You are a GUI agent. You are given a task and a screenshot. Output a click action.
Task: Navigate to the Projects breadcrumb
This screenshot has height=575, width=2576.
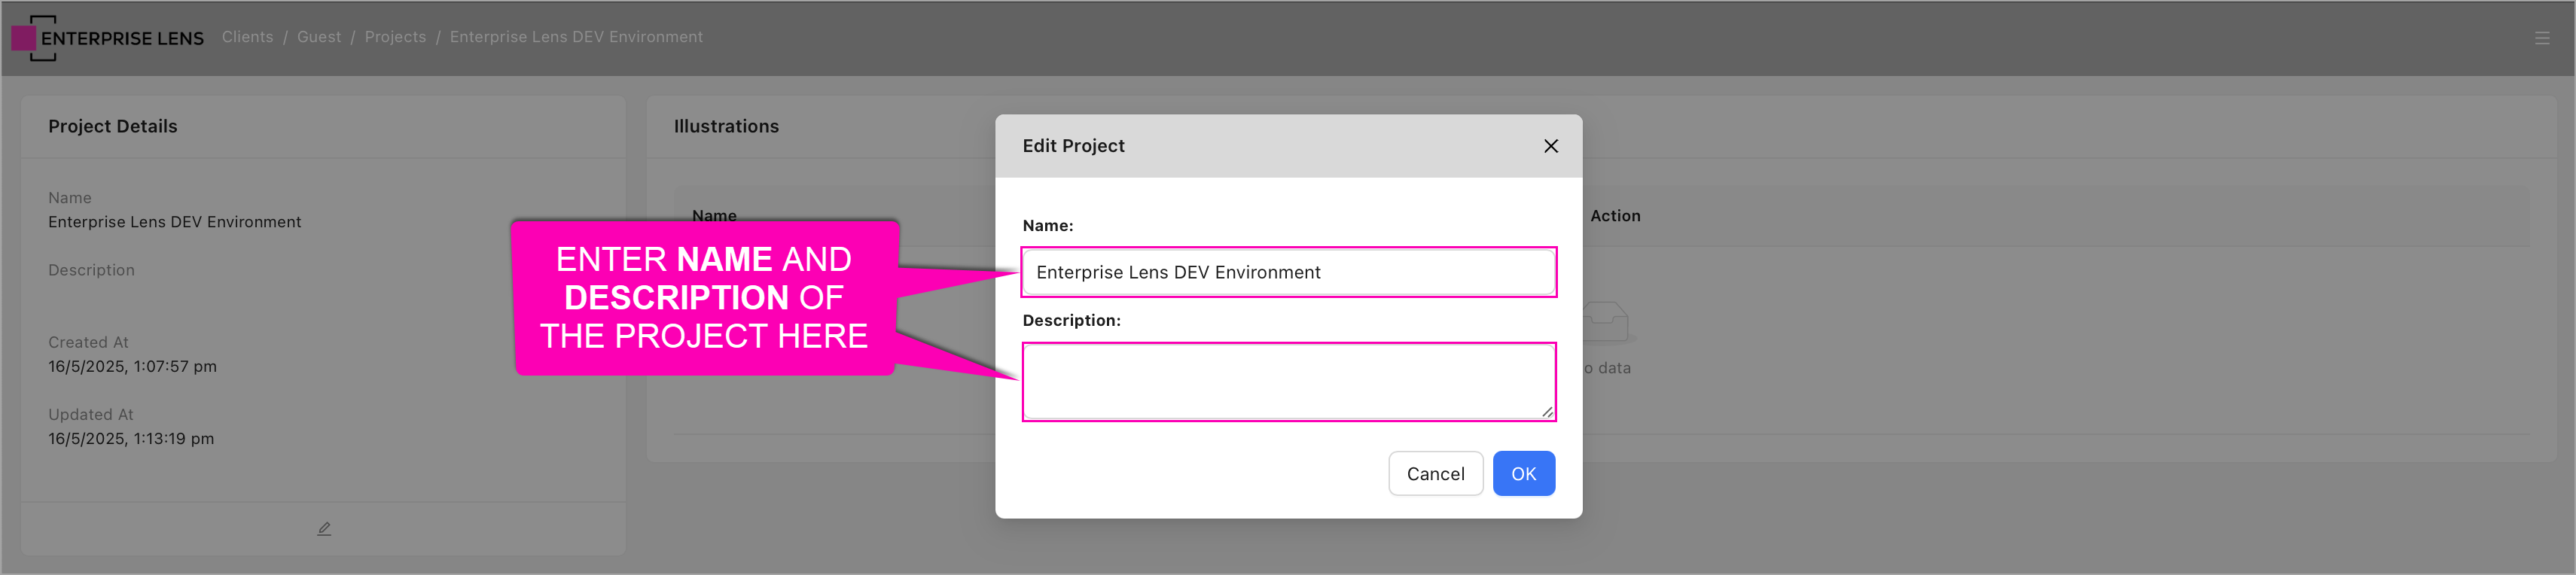[395, 37]
